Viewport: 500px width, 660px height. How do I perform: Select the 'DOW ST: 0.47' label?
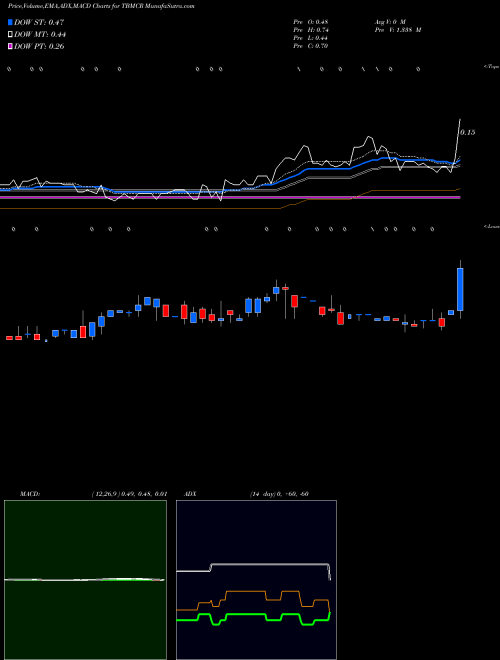pyautogui.click(x=39, y=22)
